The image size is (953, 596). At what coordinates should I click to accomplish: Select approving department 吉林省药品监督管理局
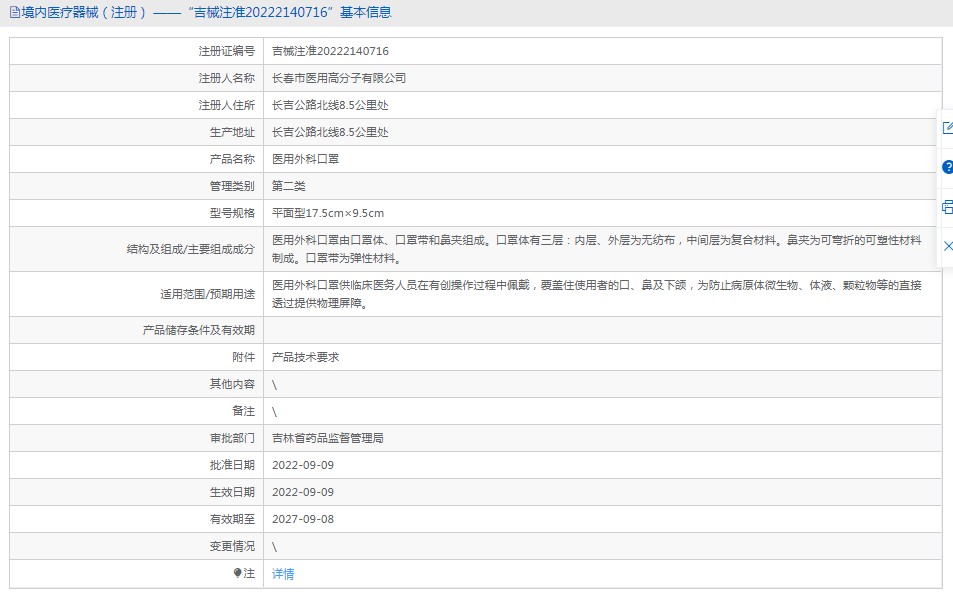point(328,438)
